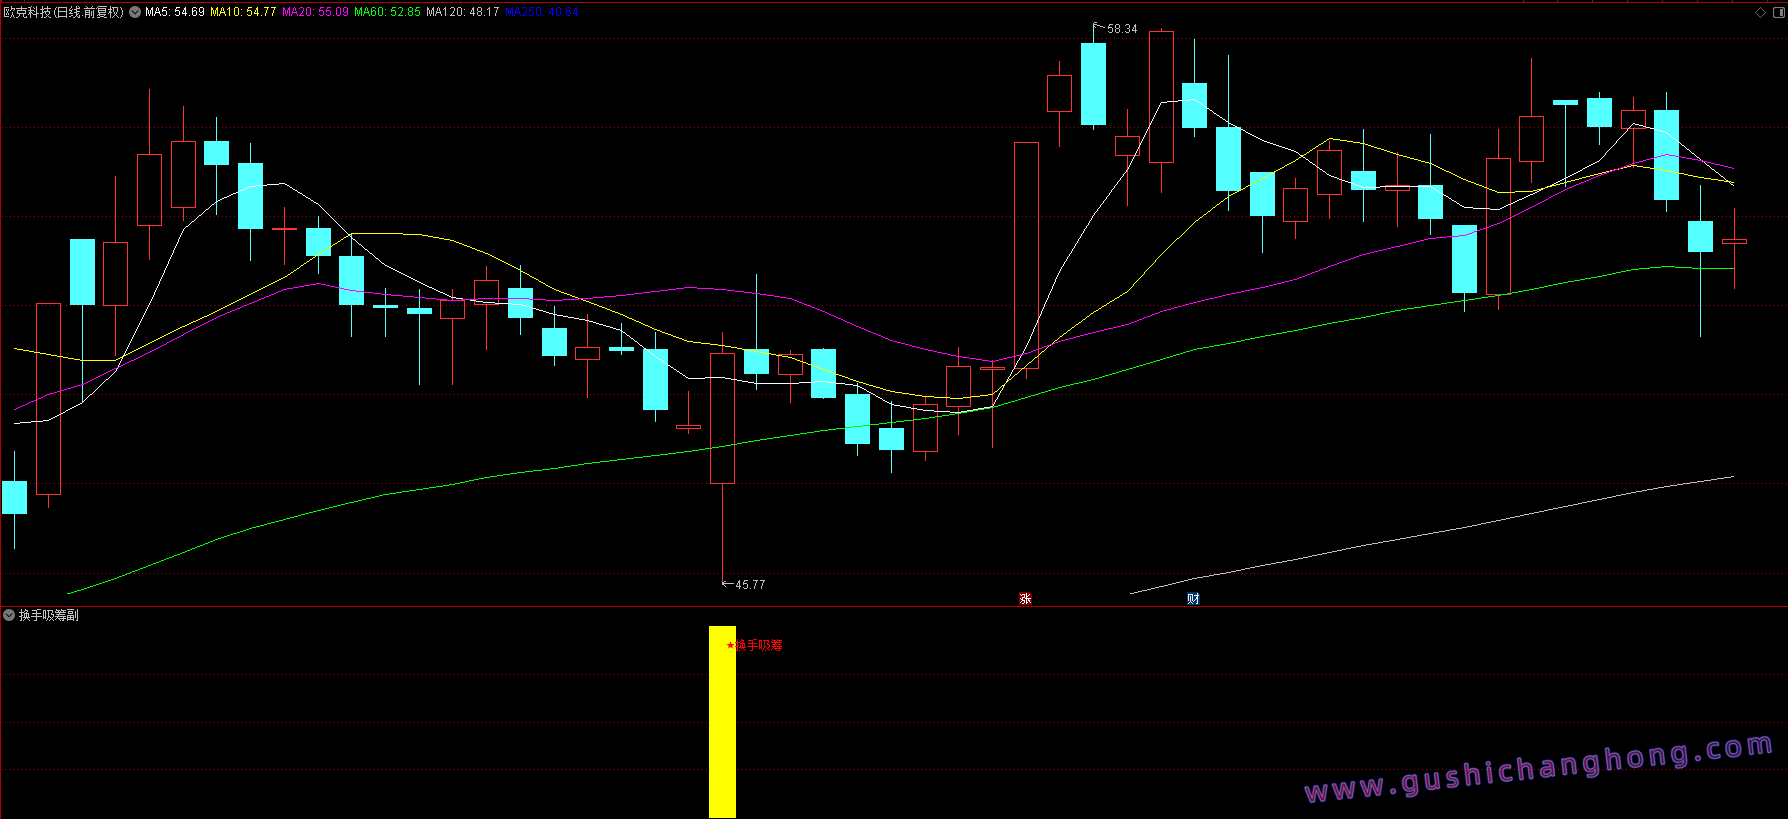Screen dimensions: 1788x819
Task: Click the MA60 green indicator label
Action: (387, 12)
